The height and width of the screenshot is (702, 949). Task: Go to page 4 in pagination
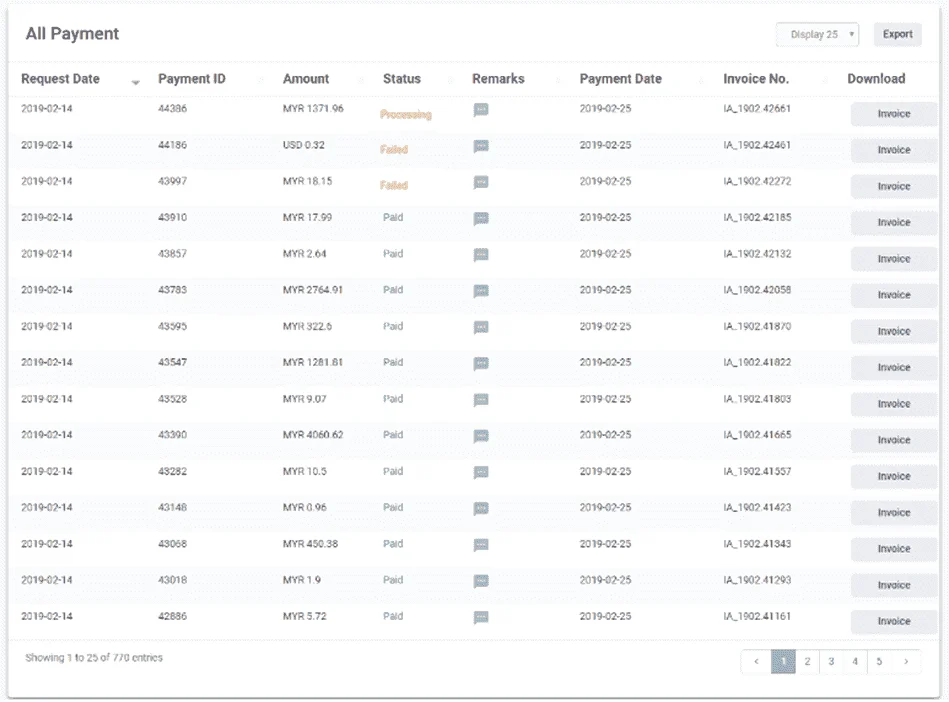tap(855, 661)
